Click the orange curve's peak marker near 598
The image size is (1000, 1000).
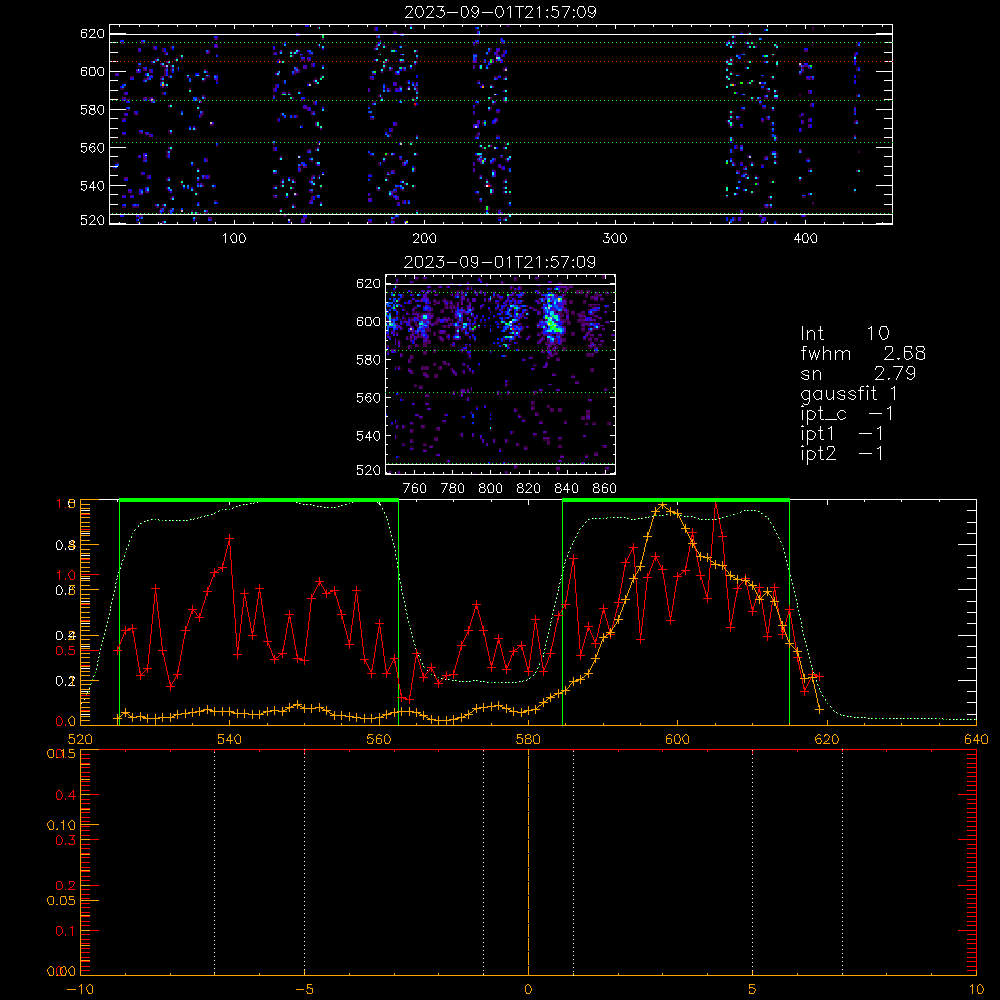[x=663, y=506]
